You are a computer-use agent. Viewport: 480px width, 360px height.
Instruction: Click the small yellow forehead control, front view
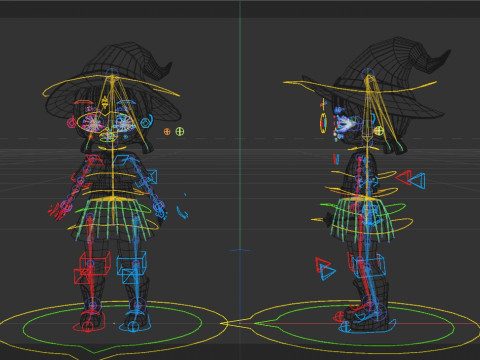coord(105,102)
